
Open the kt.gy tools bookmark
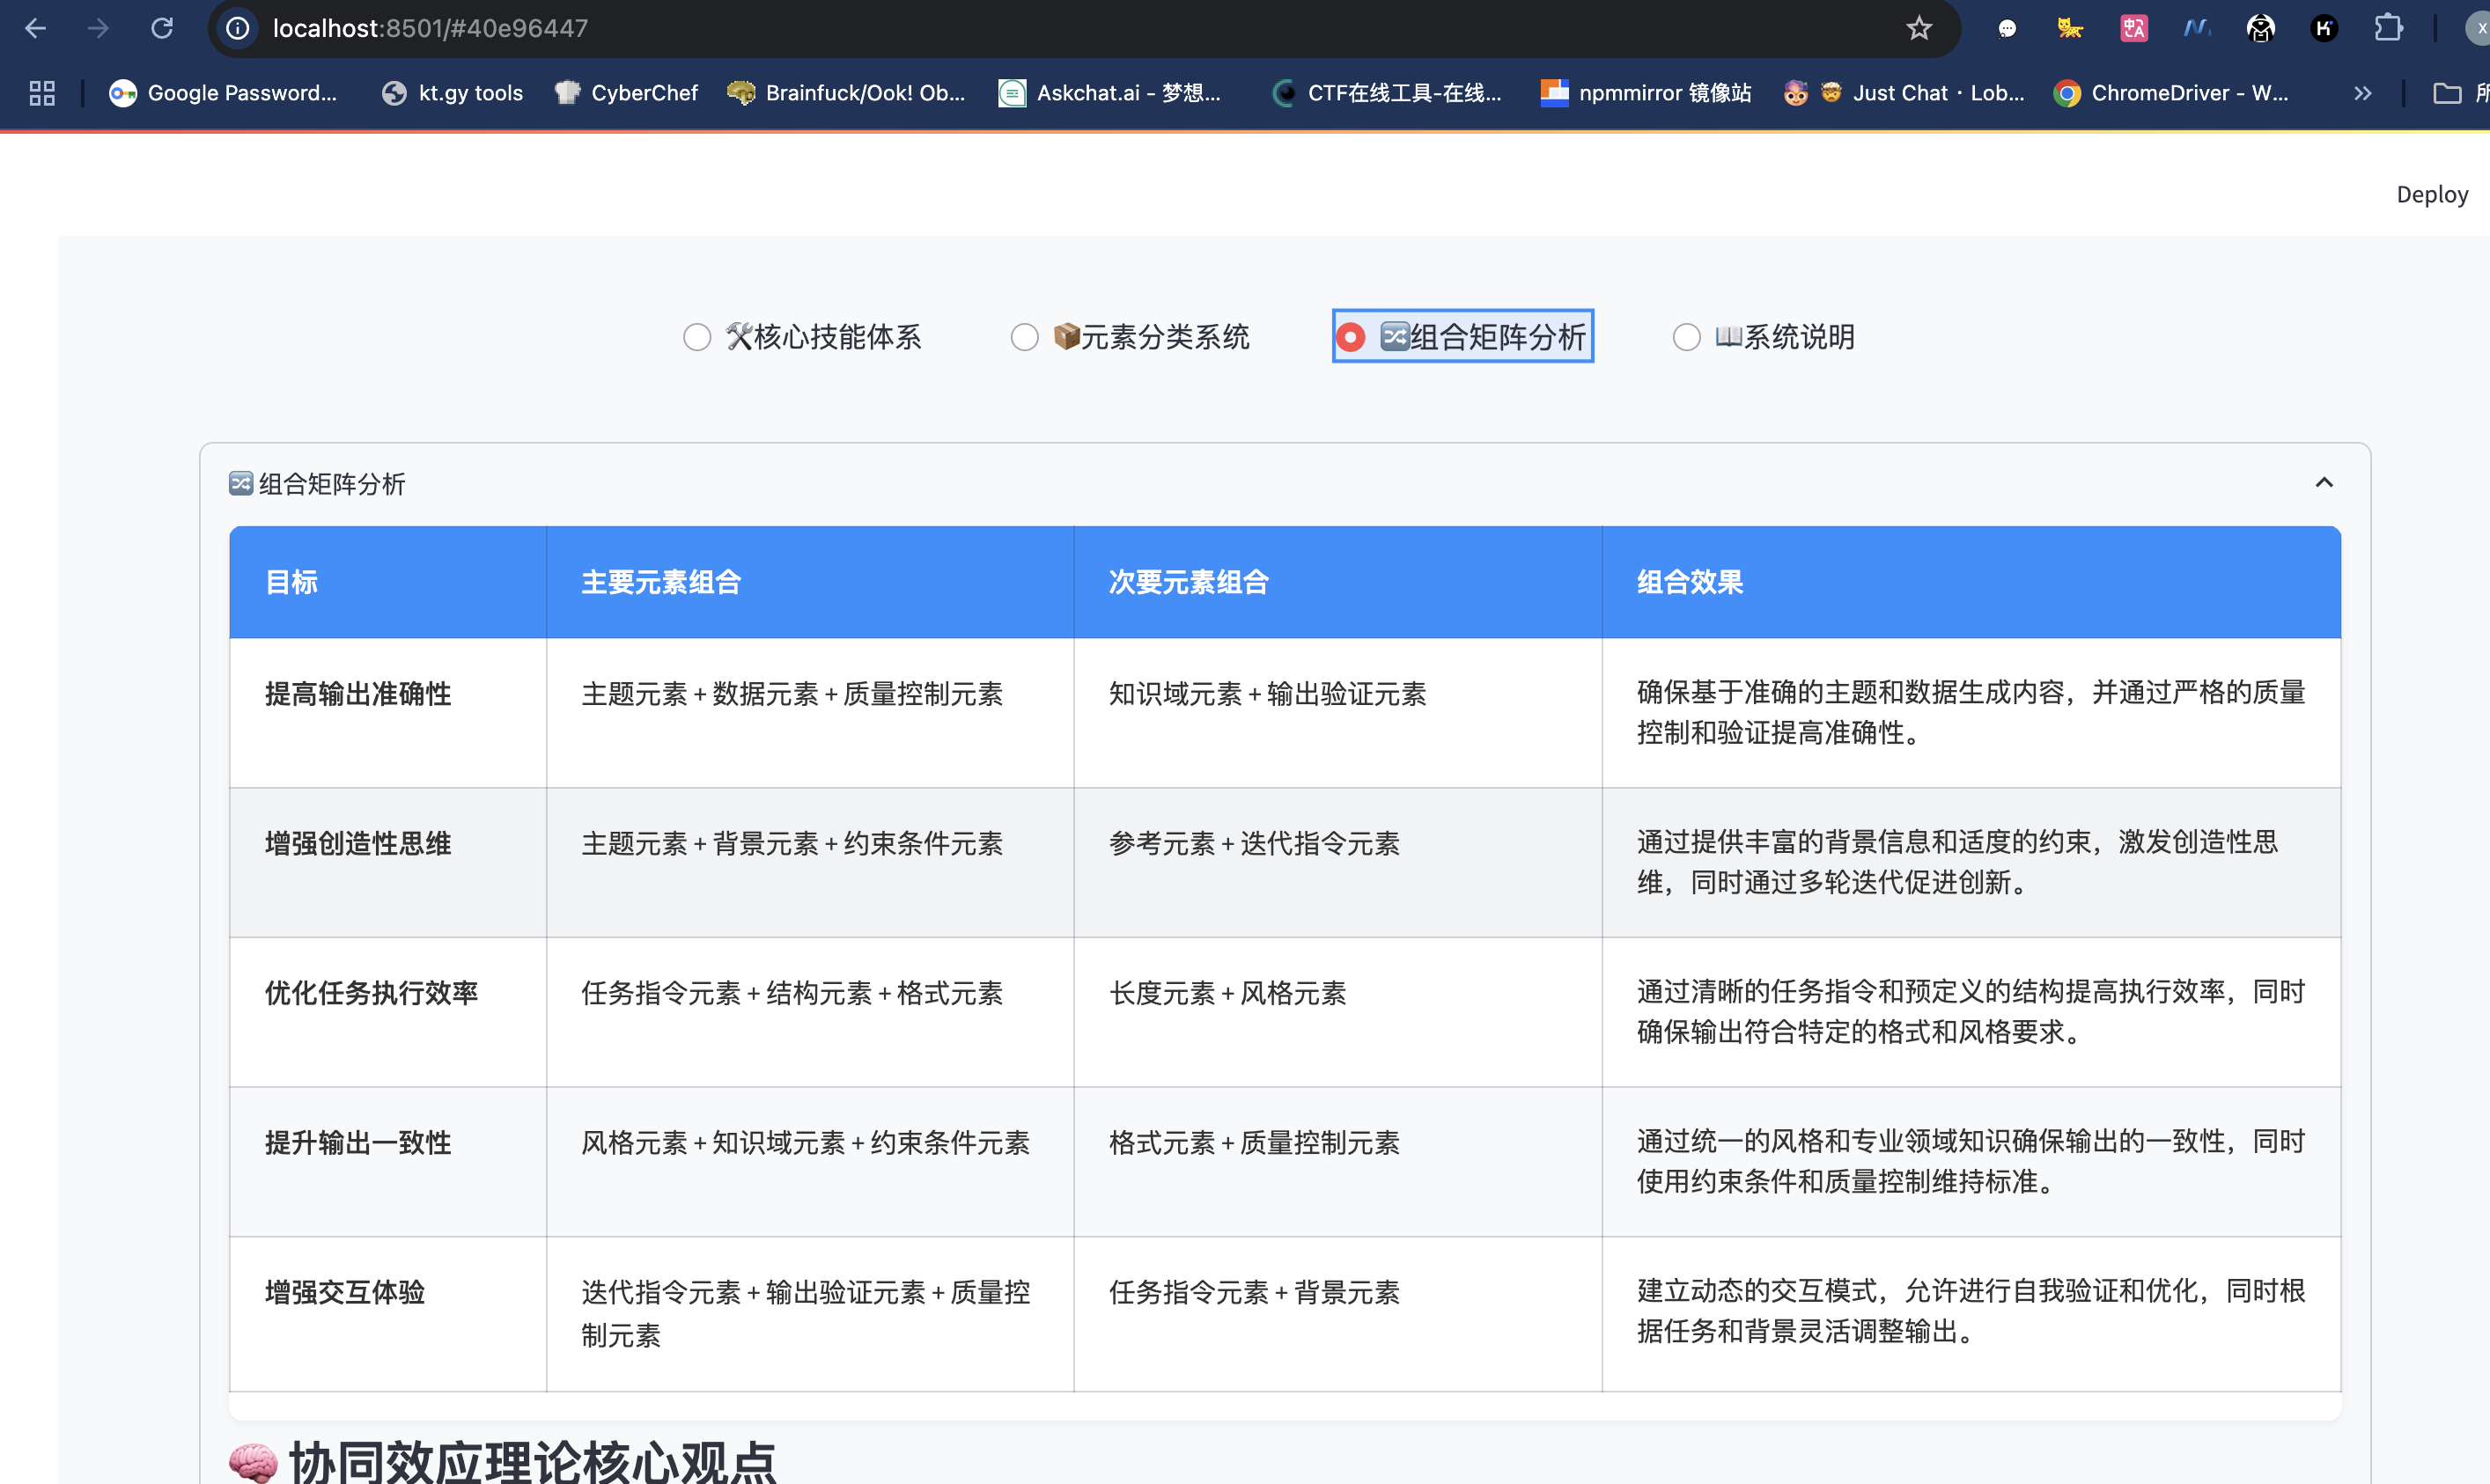(x=453, y=93)
